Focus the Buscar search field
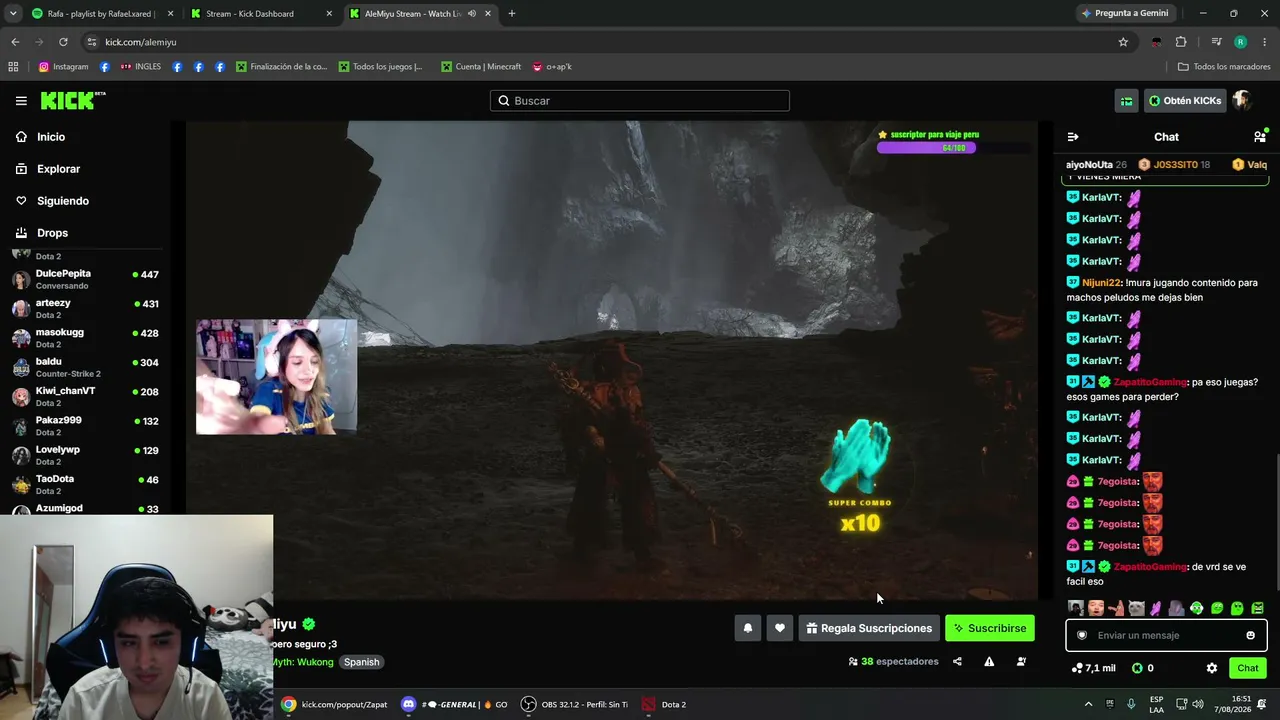The image size is (1280, 720). [640, 101]
